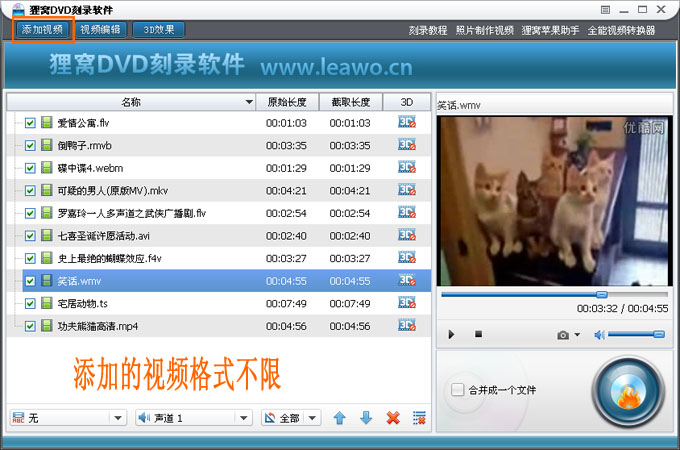Play the preview video

click(x=451, y=334)
